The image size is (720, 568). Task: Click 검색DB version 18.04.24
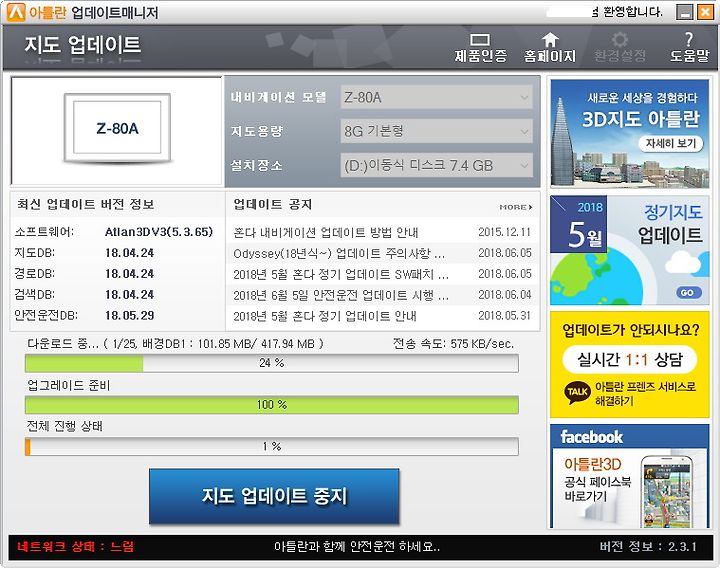point(129,295)
